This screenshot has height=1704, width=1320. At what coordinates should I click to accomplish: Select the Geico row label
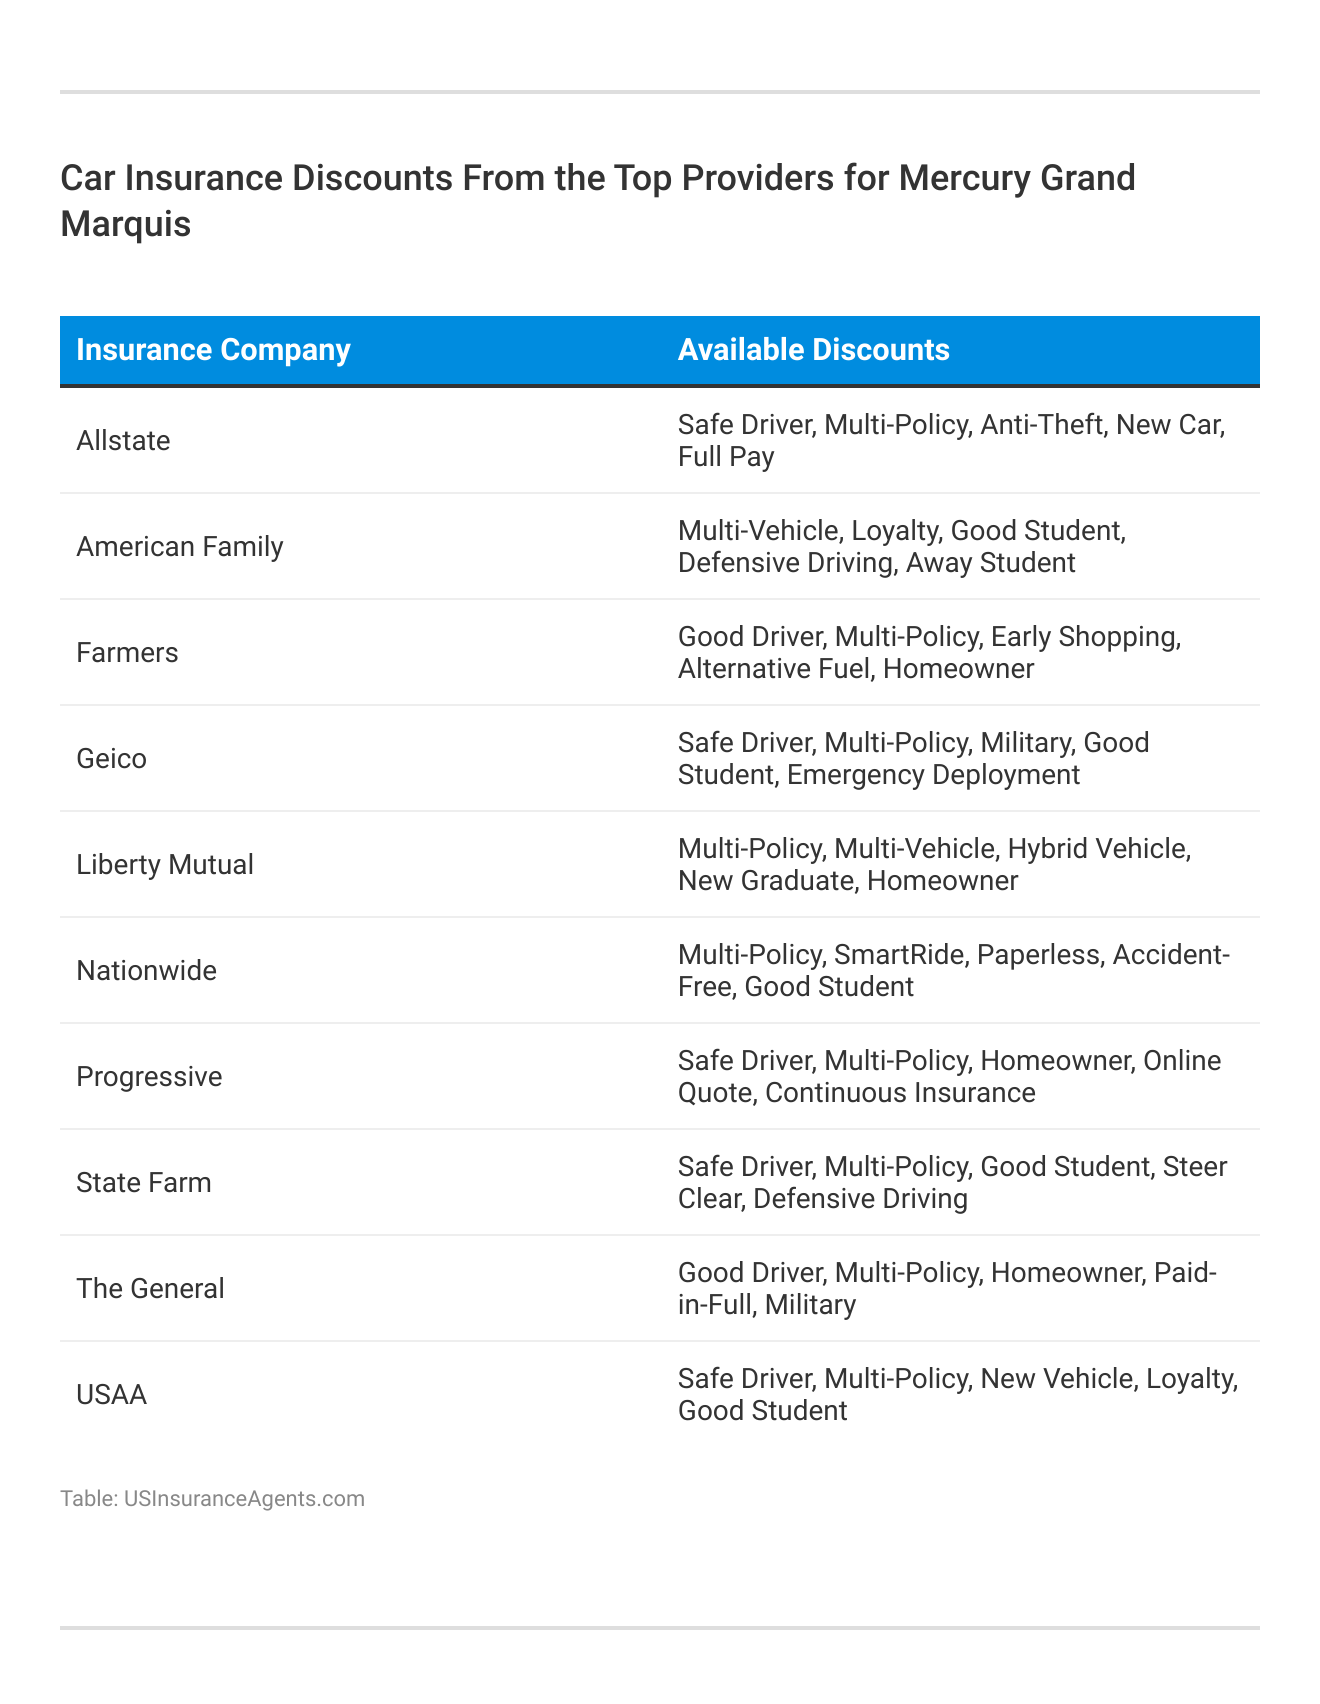(x=111, y=759)
